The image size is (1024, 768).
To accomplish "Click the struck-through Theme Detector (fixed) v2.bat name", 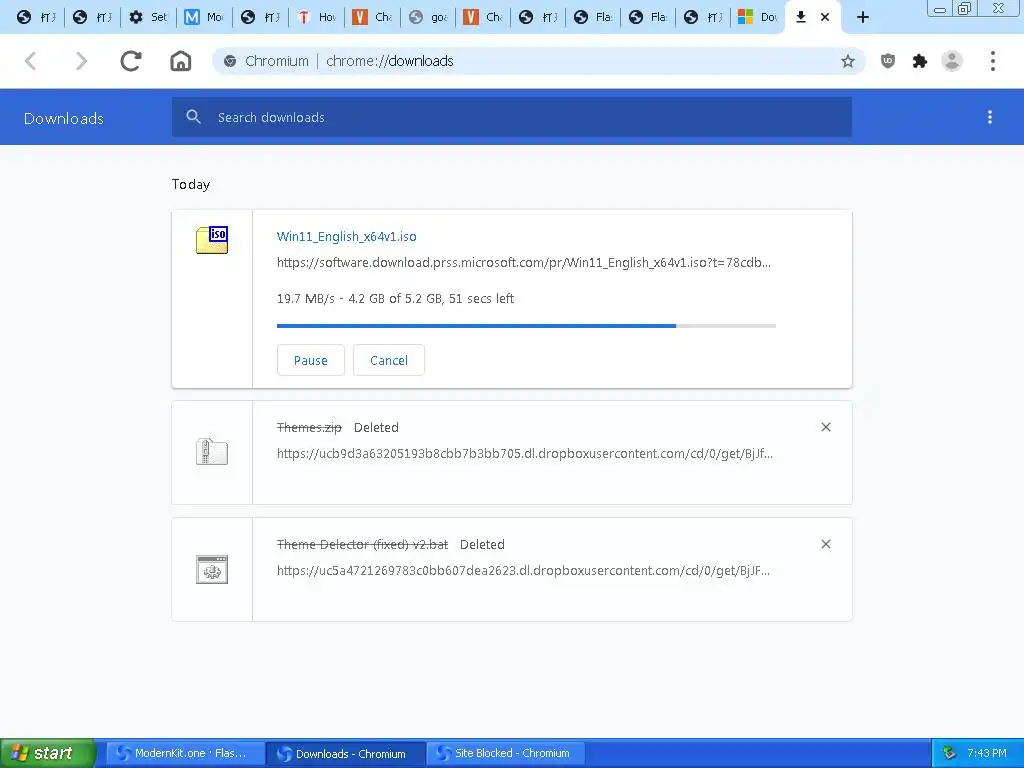I will coord(362,545).
